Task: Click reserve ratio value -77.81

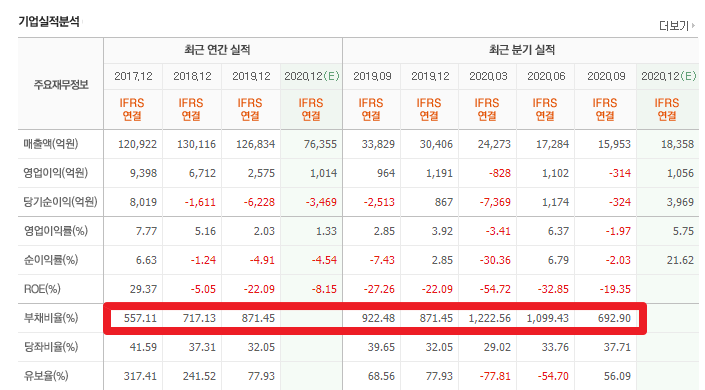Action: (x=495, y=376)
